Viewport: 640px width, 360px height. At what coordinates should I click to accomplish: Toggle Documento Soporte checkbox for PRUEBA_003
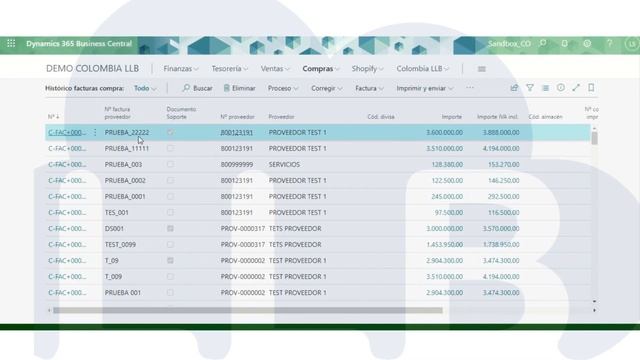[170, 164]
